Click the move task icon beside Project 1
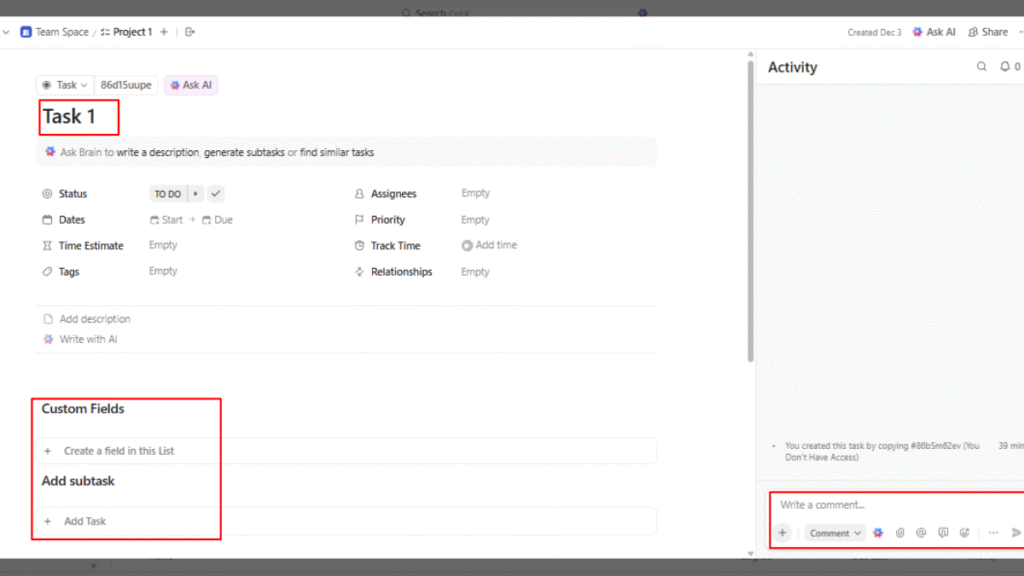The height and width of the screenshot is (576, 1024). (x=190, y=32)
